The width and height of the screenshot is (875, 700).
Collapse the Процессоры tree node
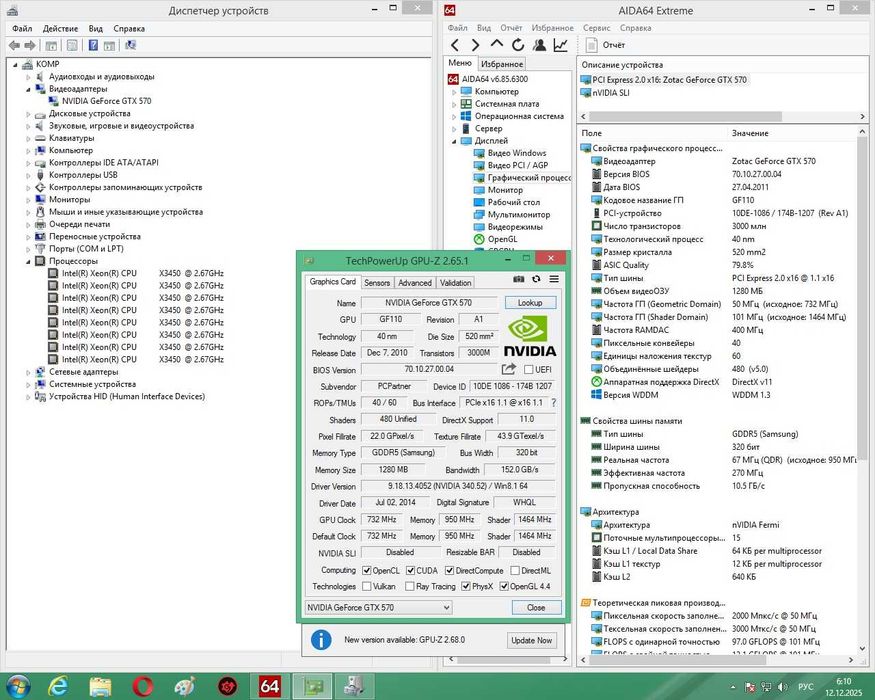27,261
